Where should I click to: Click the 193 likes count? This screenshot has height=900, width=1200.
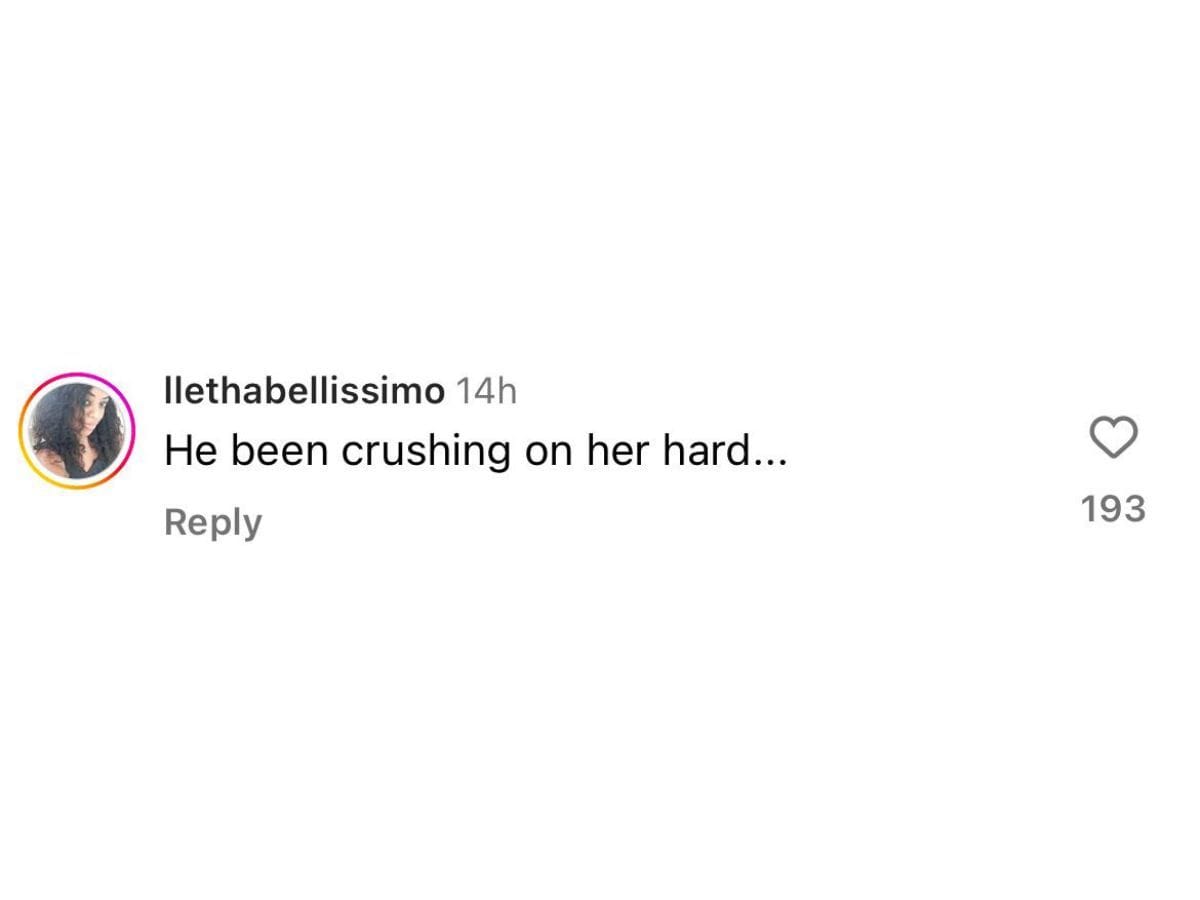(x=1113, y=509)
